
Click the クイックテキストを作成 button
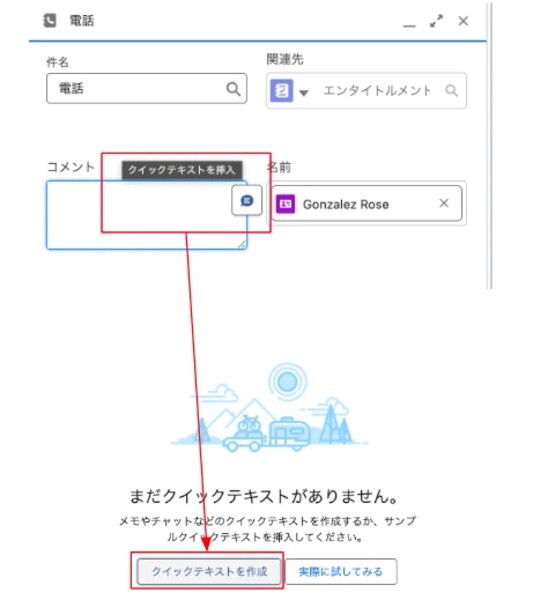tap(209, 572)
